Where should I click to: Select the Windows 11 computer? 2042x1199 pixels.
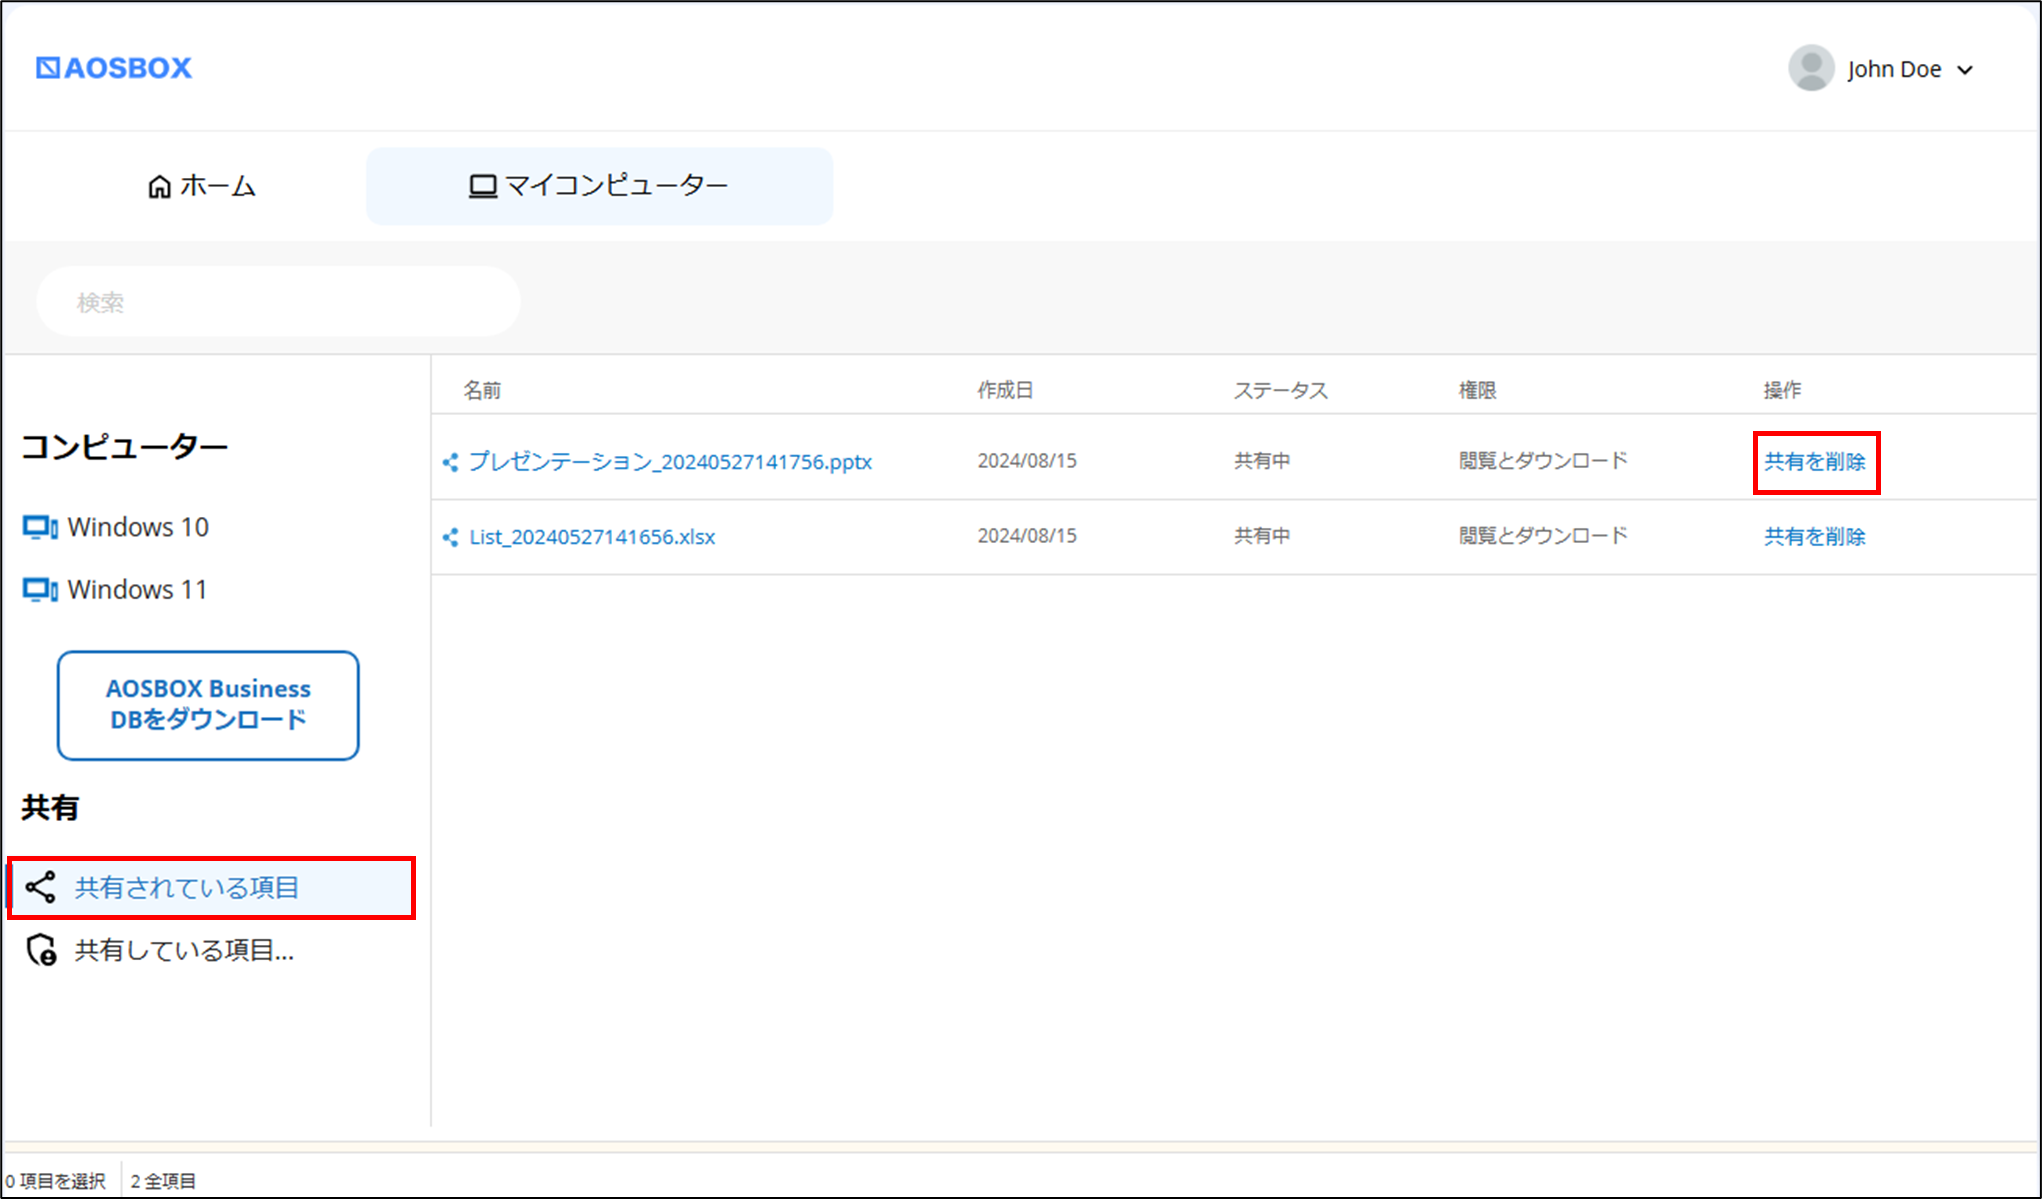115,590
